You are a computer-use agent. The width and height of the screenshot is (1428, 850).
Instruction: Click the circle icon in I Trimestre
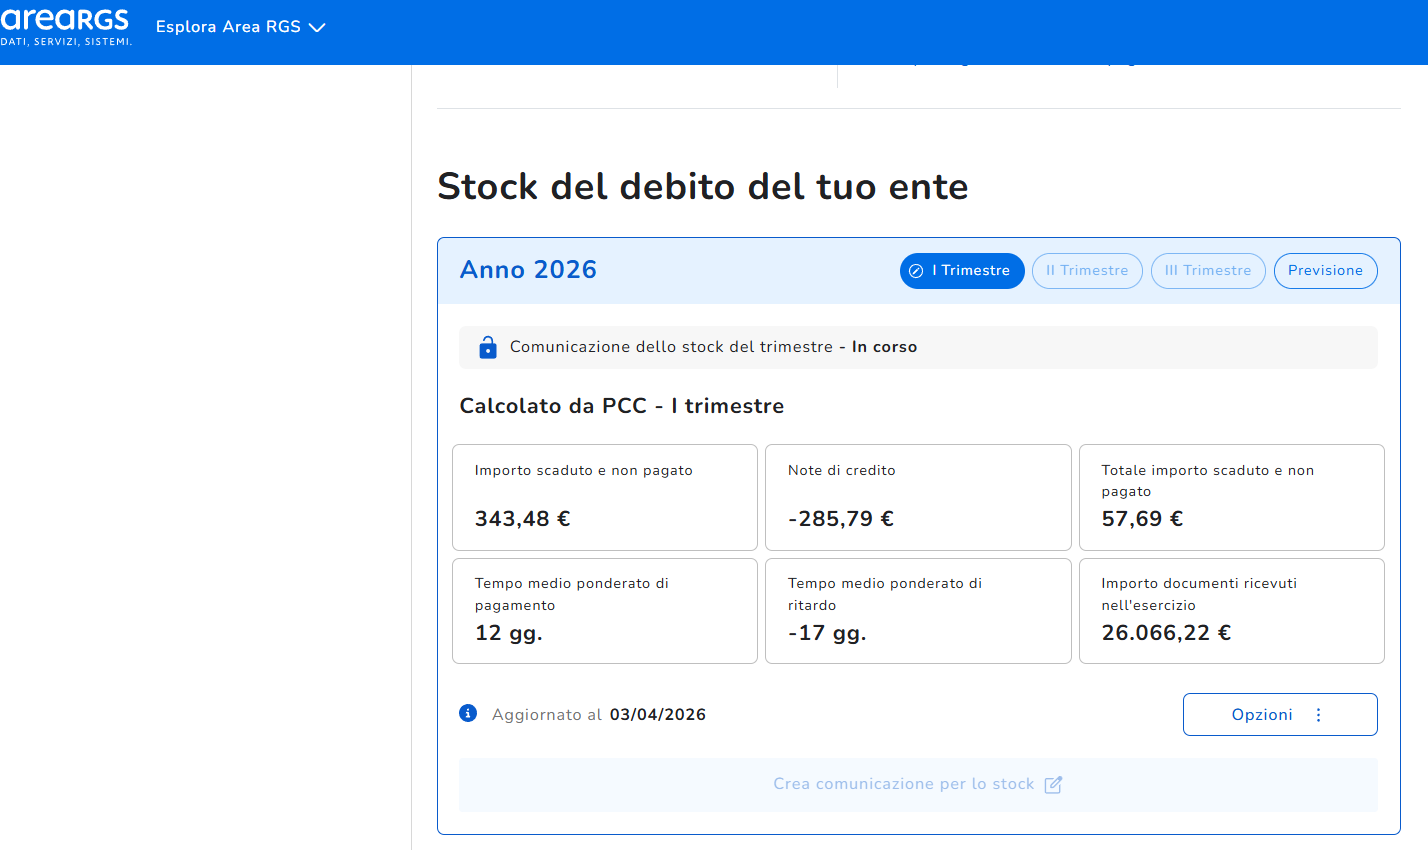(916, 271)
